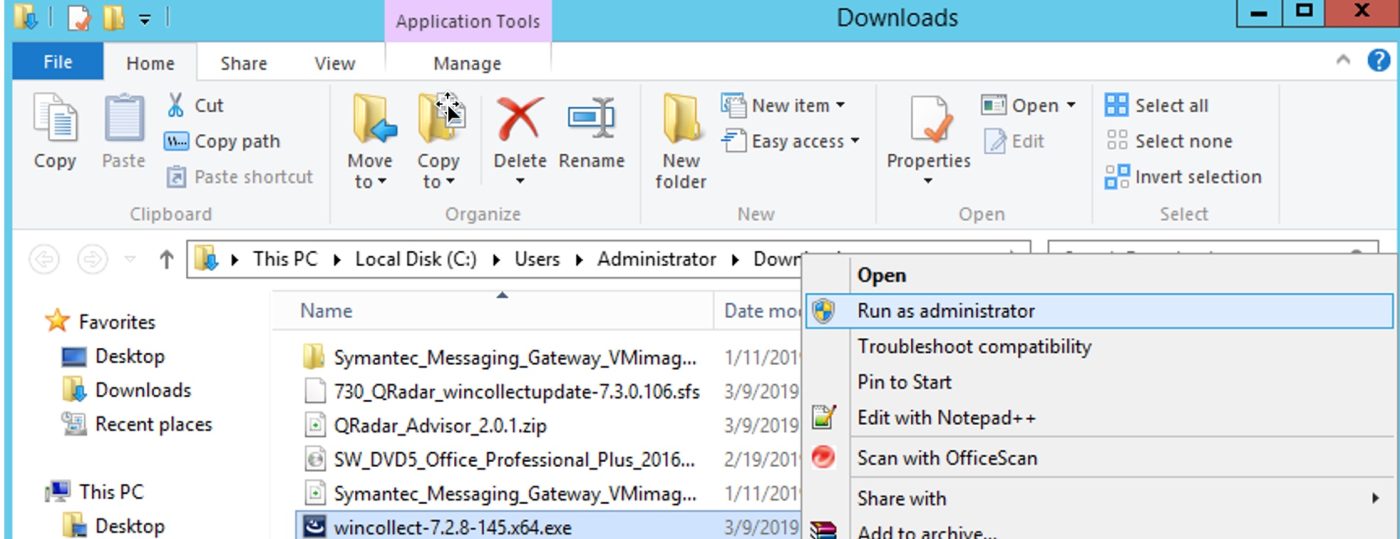The image size is (1400, 539).
Task: Click Administrator in address breadcrumb
Action: (657, 259)
